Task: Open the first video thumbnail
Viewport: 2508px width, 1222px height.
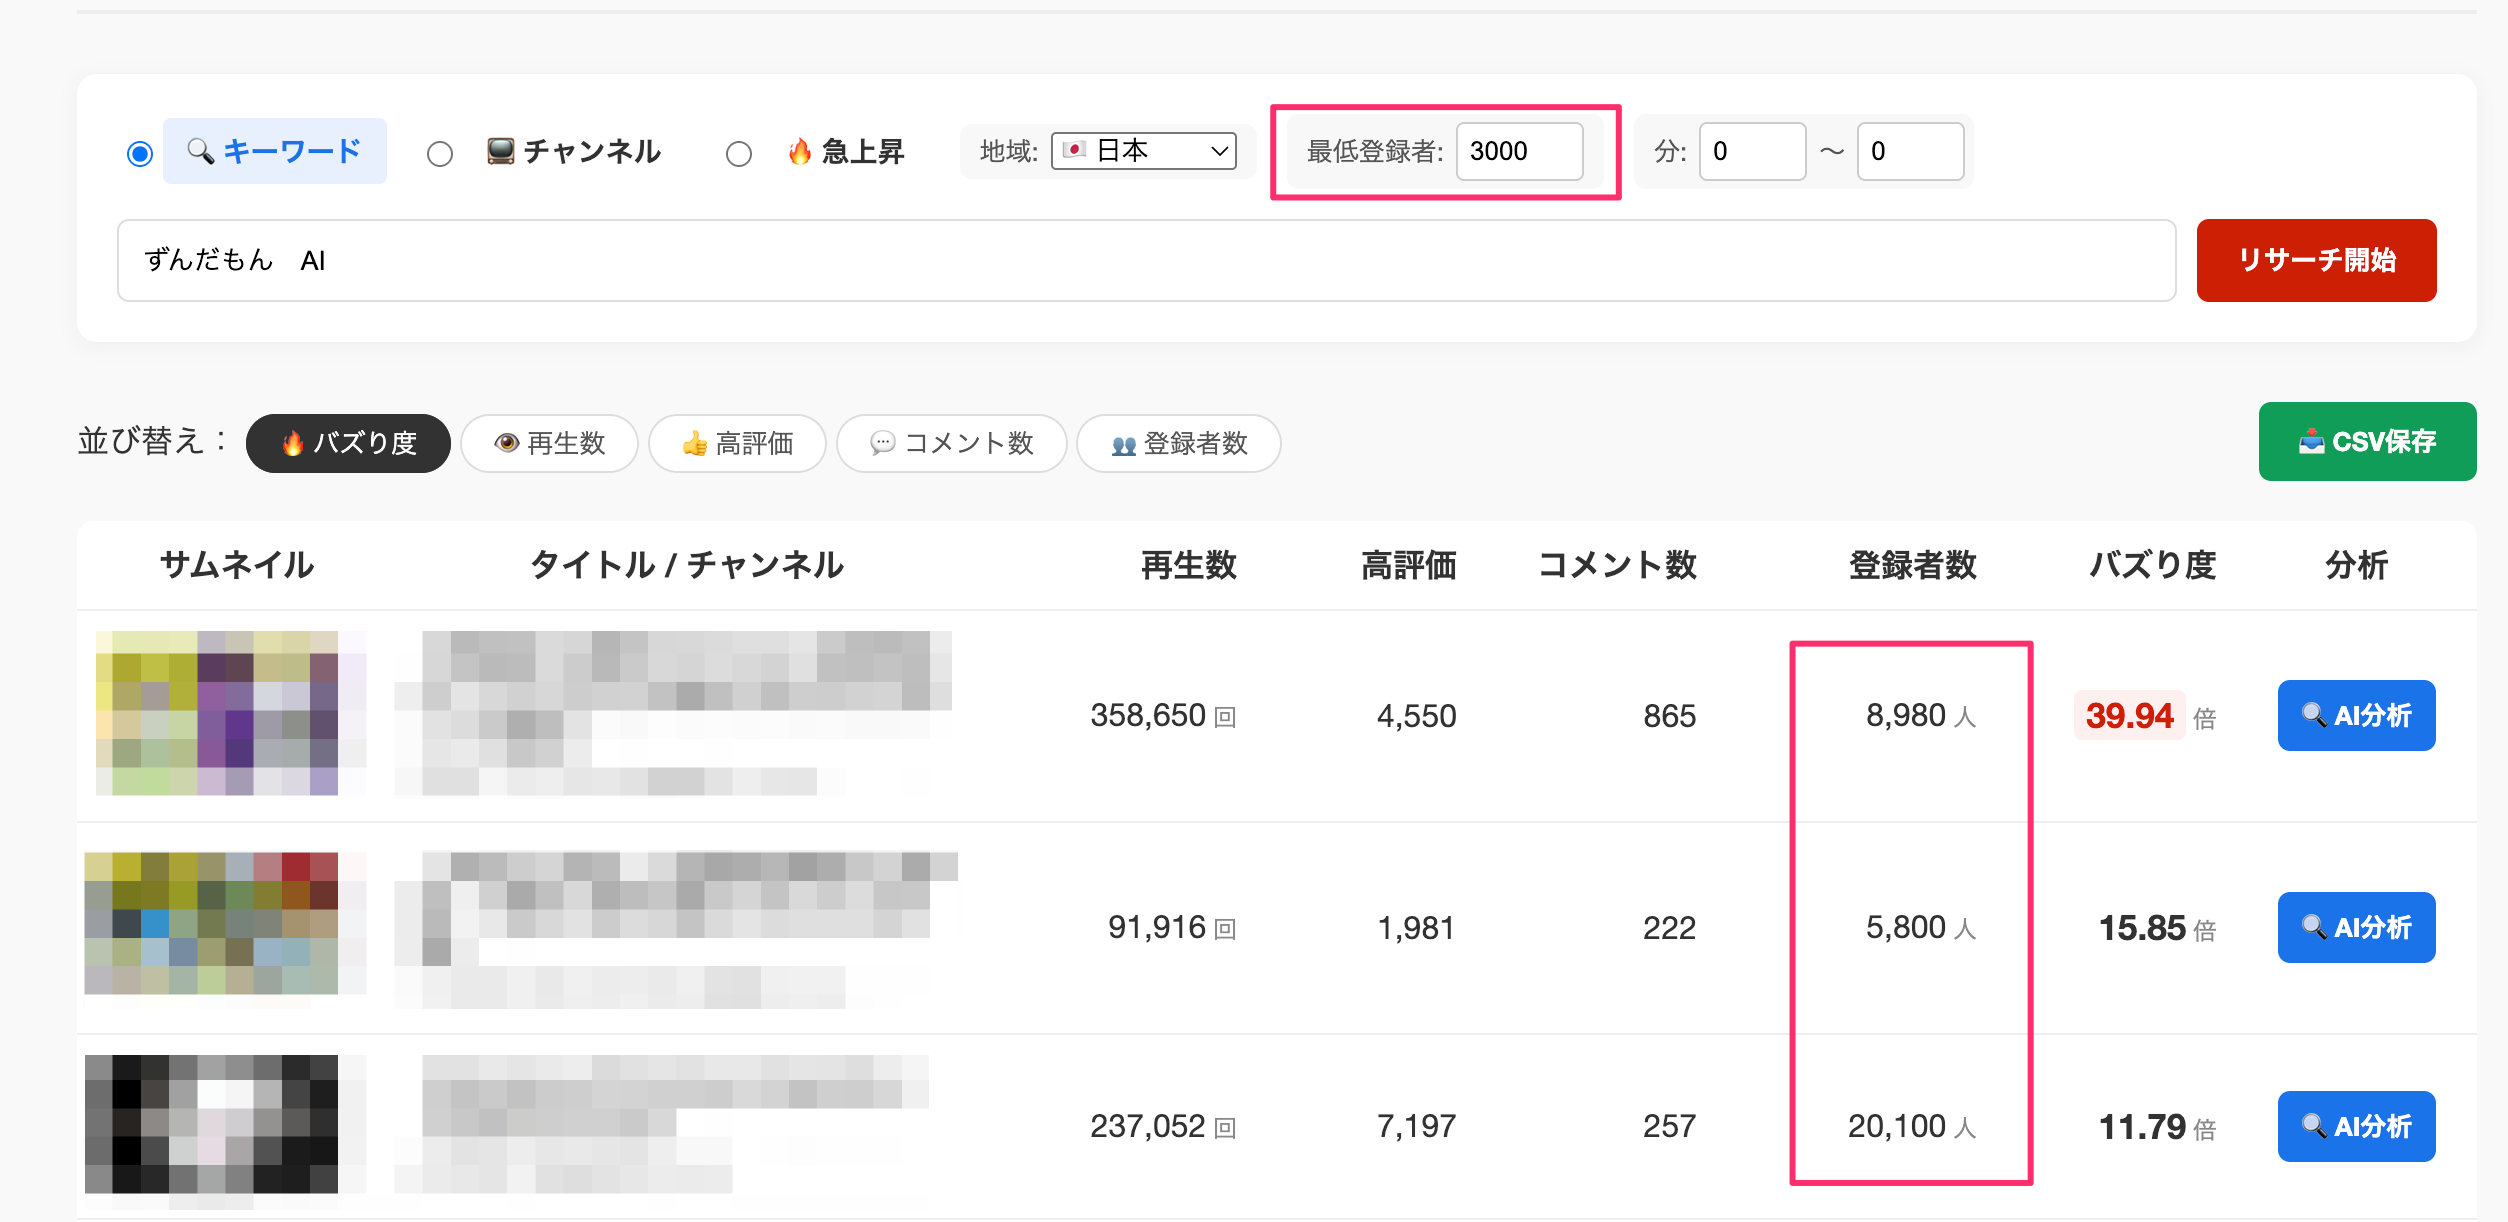Action: coord(230,713)
